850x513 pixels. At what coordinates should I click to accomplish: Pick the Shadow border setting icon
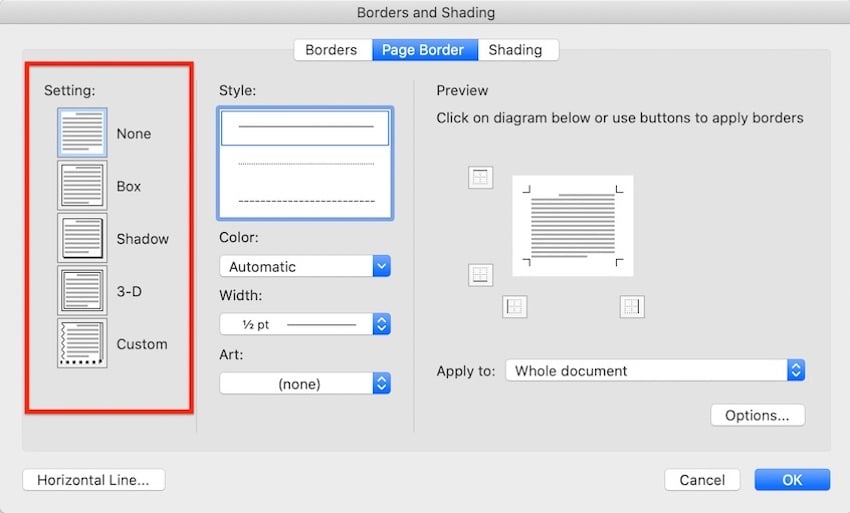[x=82, y=238]
